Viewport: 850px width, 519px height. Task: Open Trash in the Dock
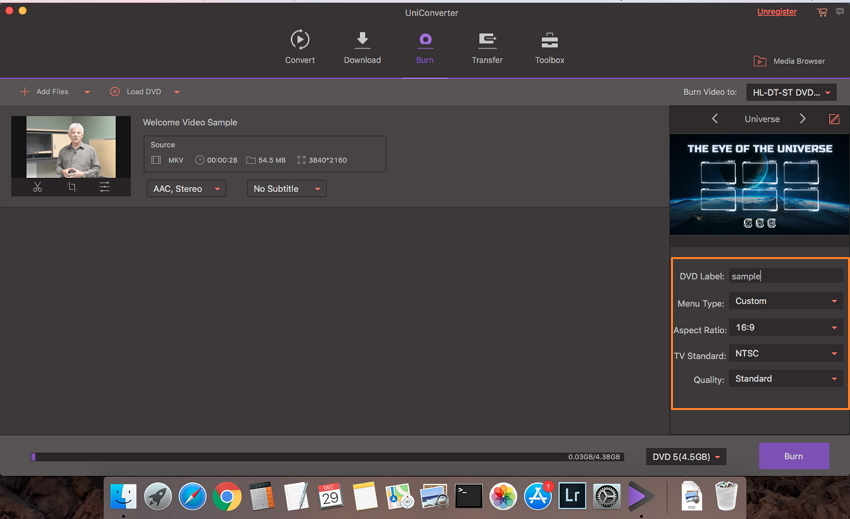(x=726, y=496)
